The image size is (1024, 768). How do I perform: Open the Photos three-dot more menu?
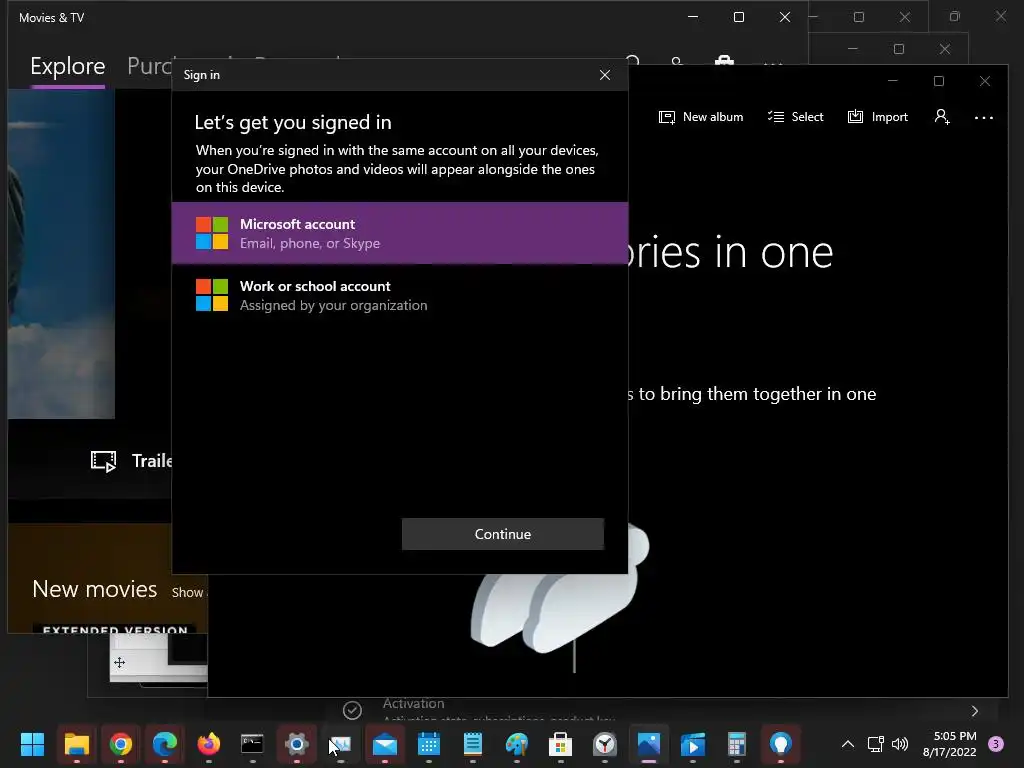click(x=984, y=118)
